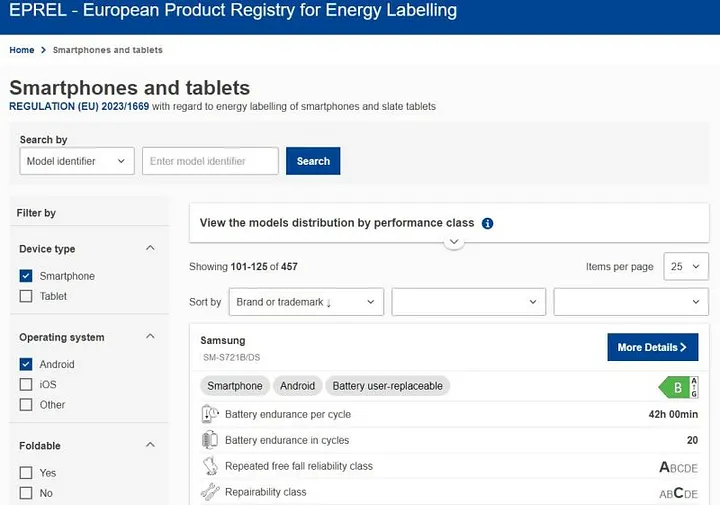
Task: Click the blue Search button
Action: (x=313, y=161)
